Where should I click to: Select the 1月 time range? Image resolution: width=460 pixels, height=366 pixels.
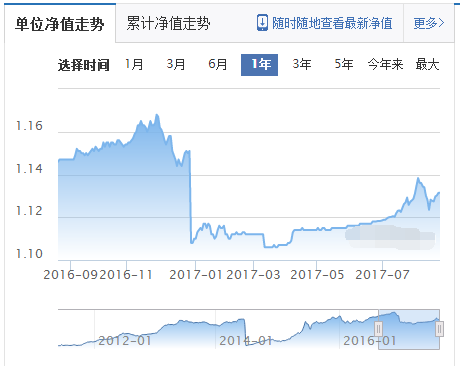click(x=134, y=64)
